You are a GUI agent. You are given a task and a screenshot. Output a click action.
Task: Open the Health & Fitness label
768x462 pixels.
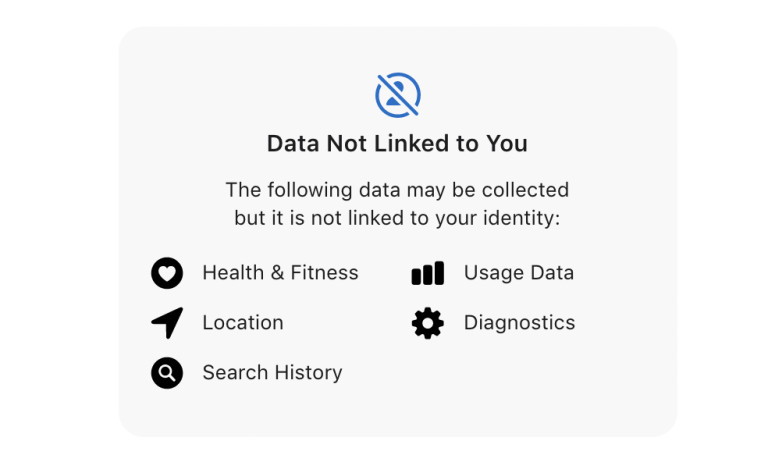[280, 273]
